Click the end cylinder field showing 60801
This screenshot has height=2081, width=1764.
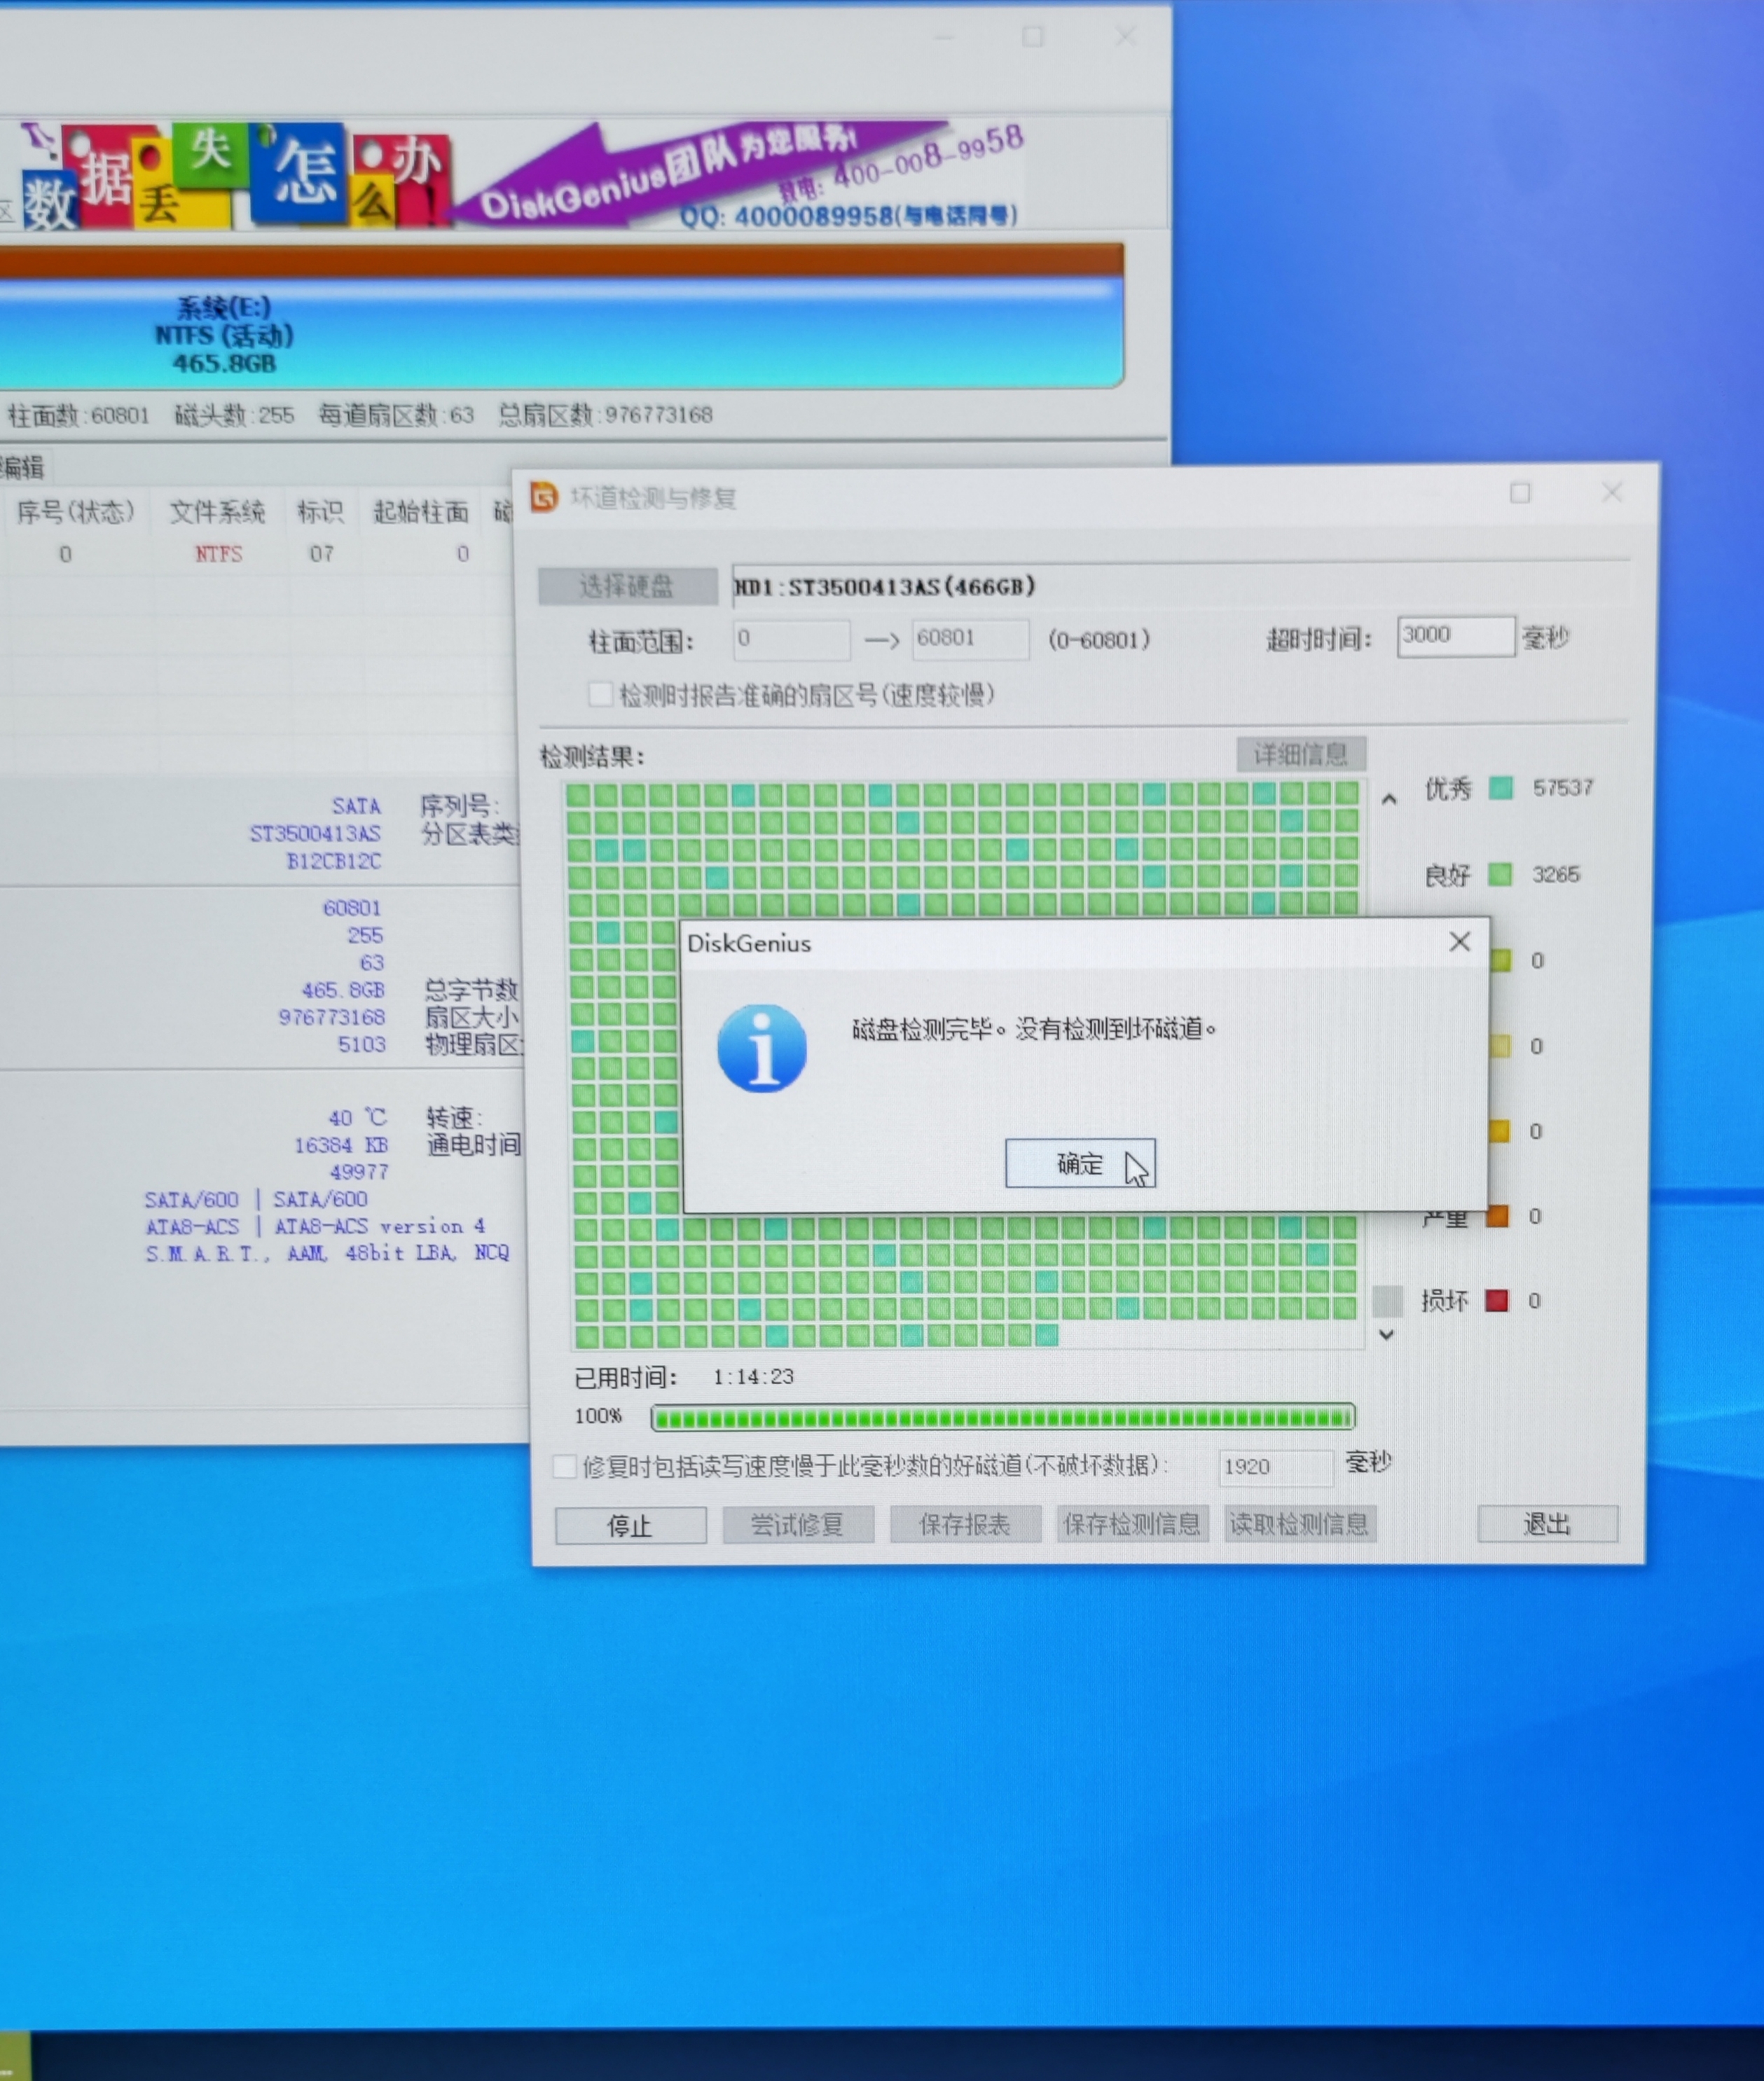[x=969, y=638]
